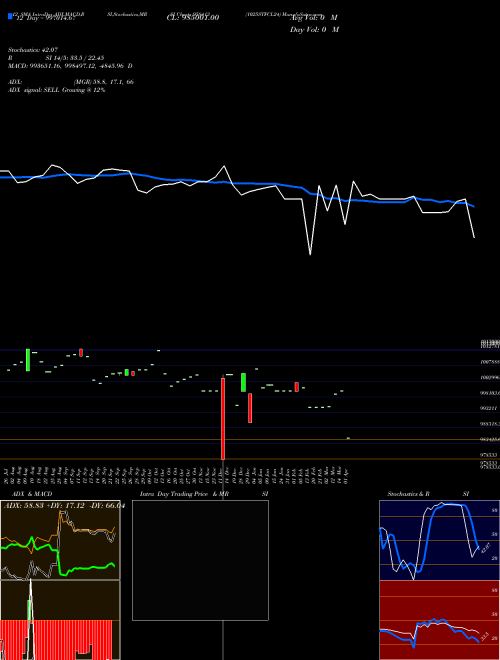The width and height of the screenshot is (500, 660).
Task: Select the 'Stochastics: 42.07' reading
Action: [33, 50]
